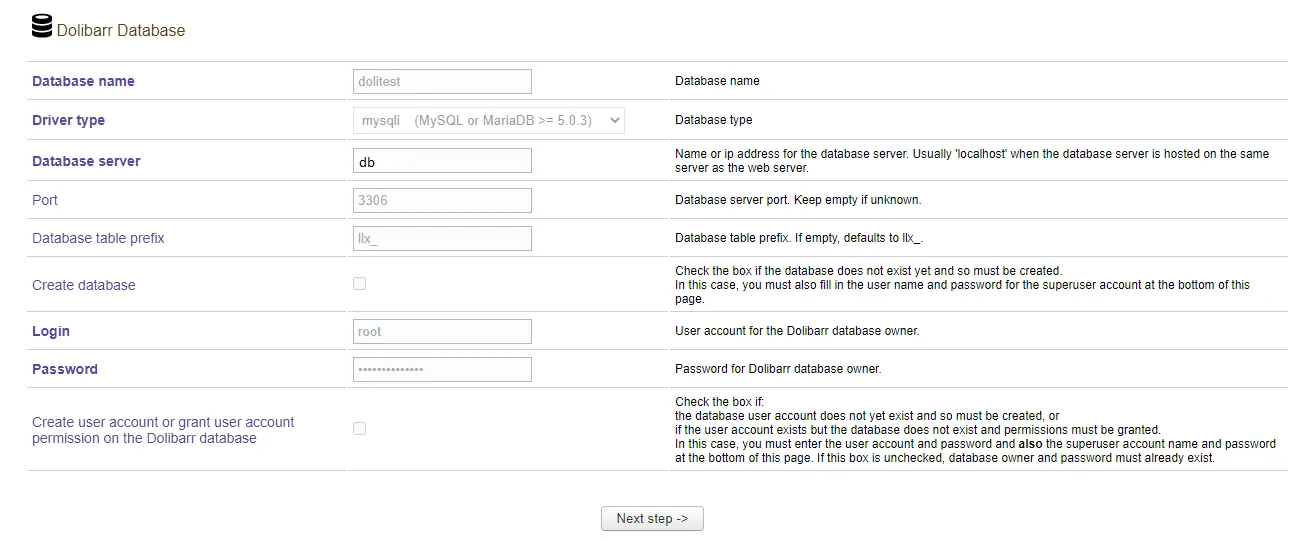The image size is (1311, 542).
Task: Tick the Create database checkbox
Action: tap(360, 284)
